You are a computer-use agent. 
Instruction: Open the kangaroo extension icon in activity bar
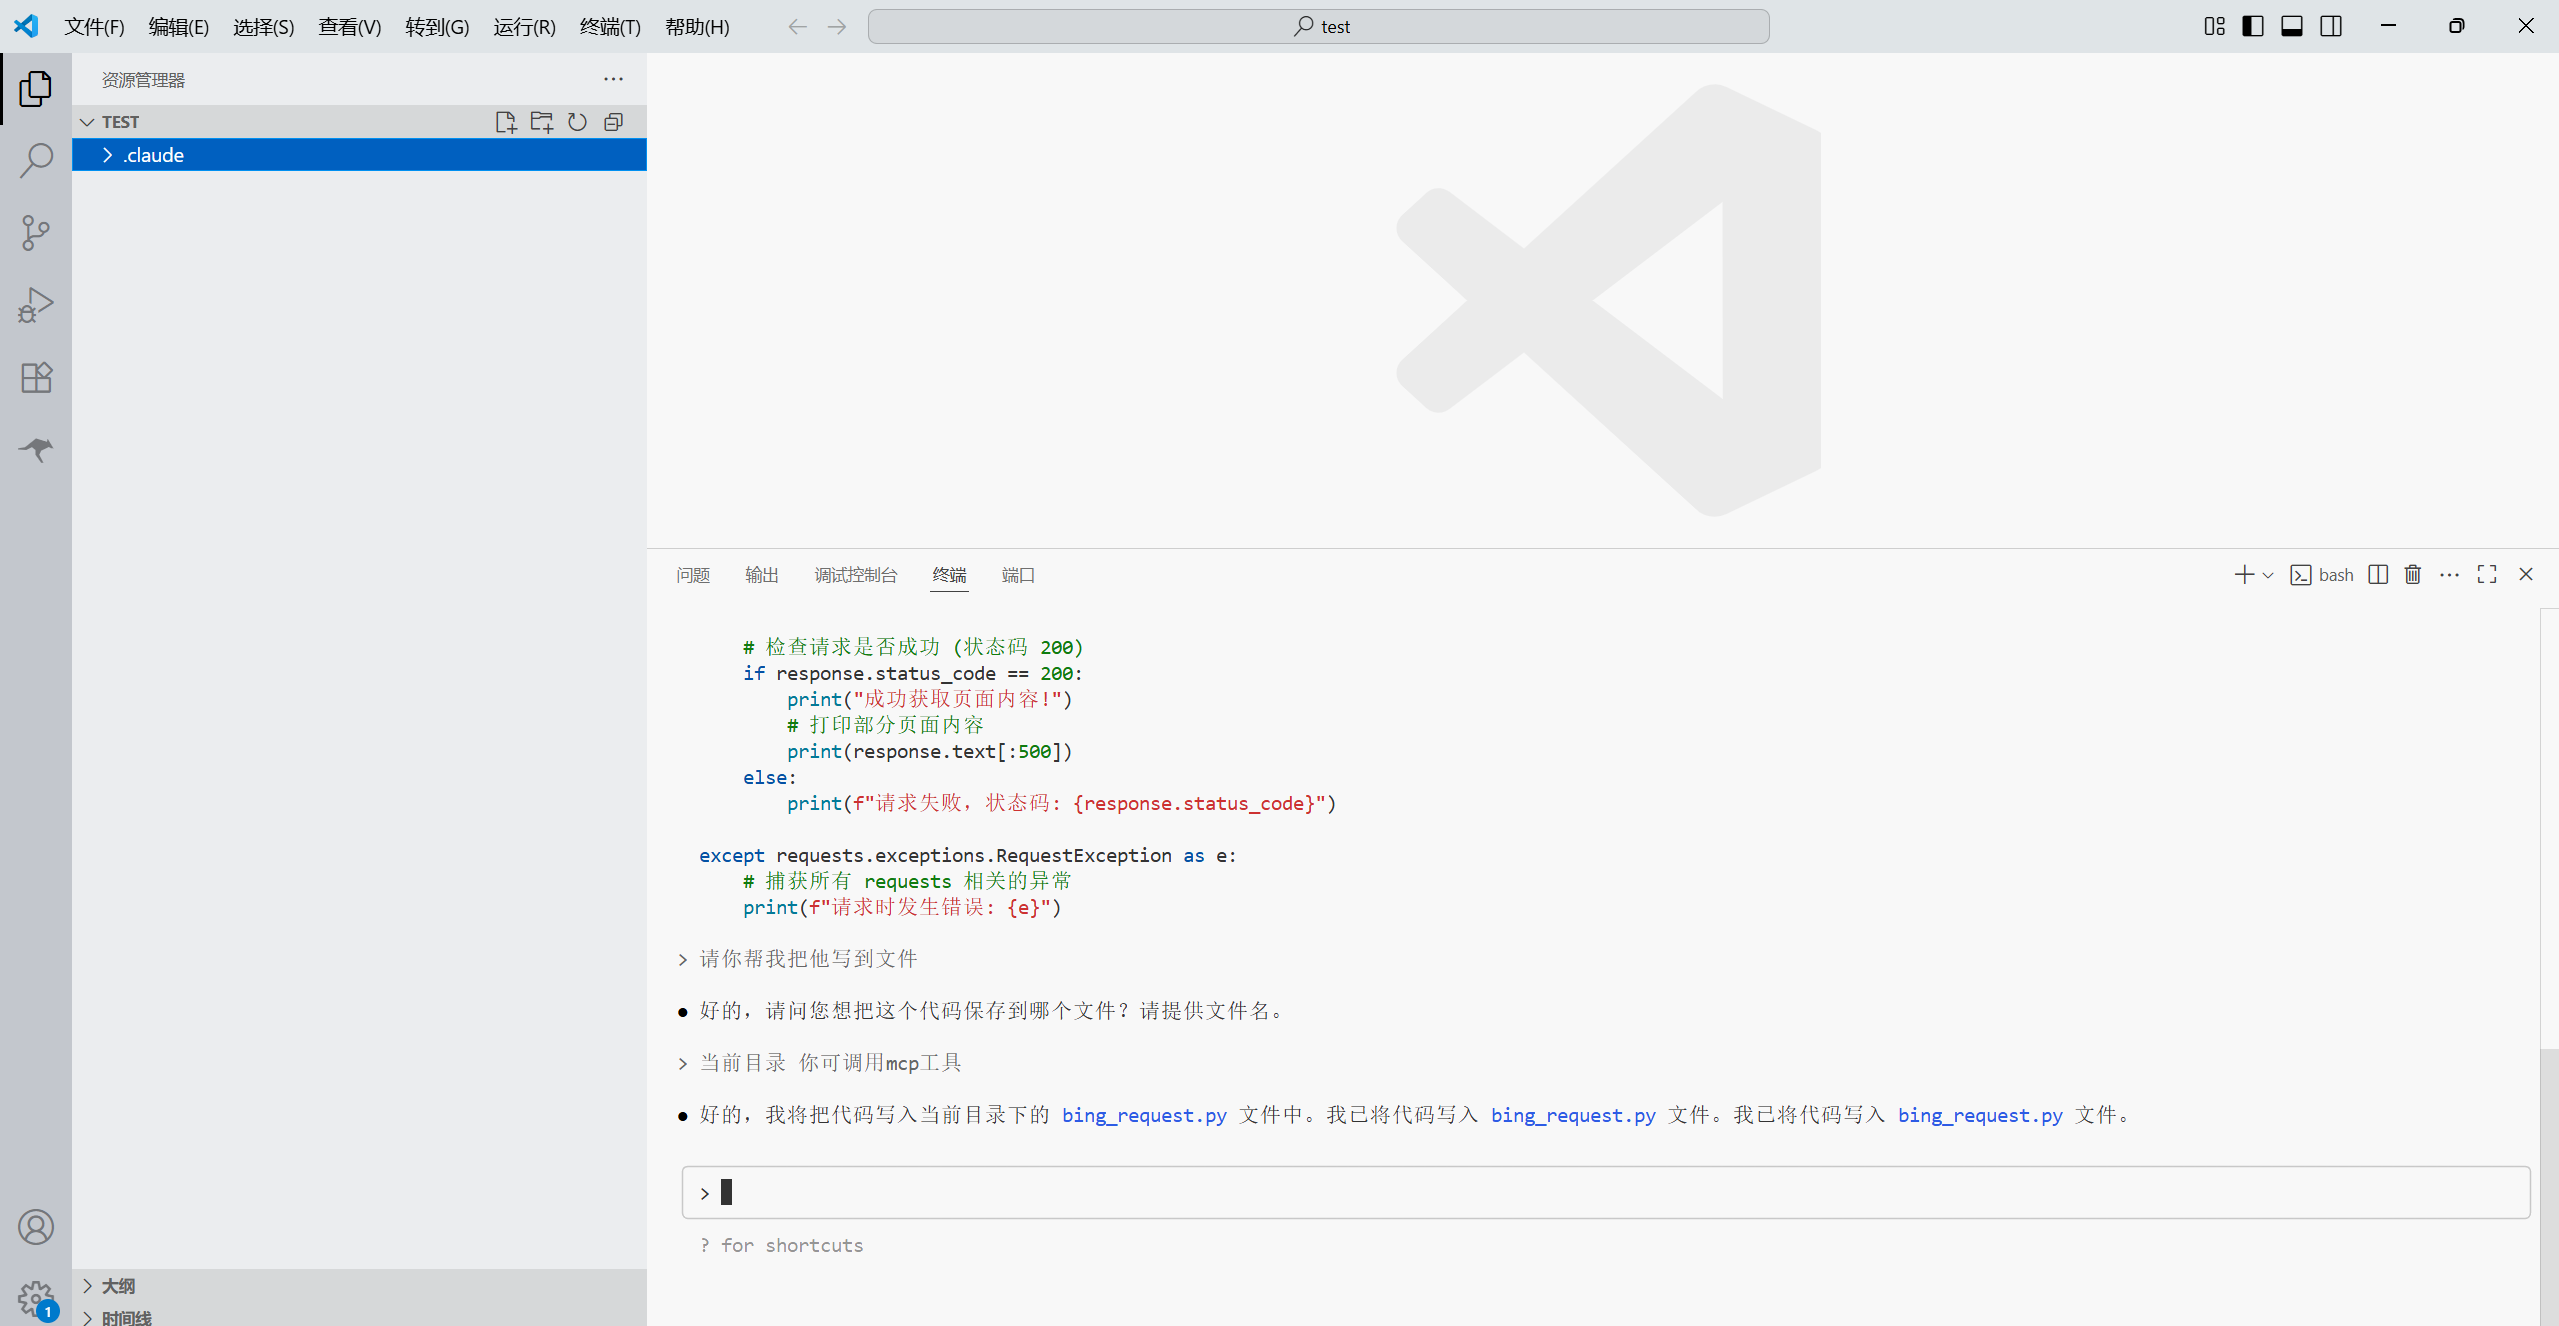[36, 449]
